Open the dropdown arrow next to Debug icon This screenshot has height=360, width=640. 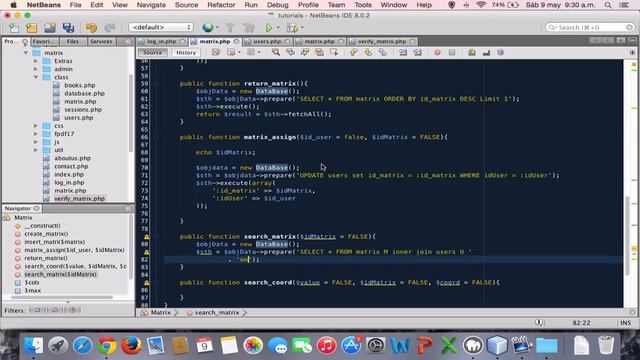[302, 27]
